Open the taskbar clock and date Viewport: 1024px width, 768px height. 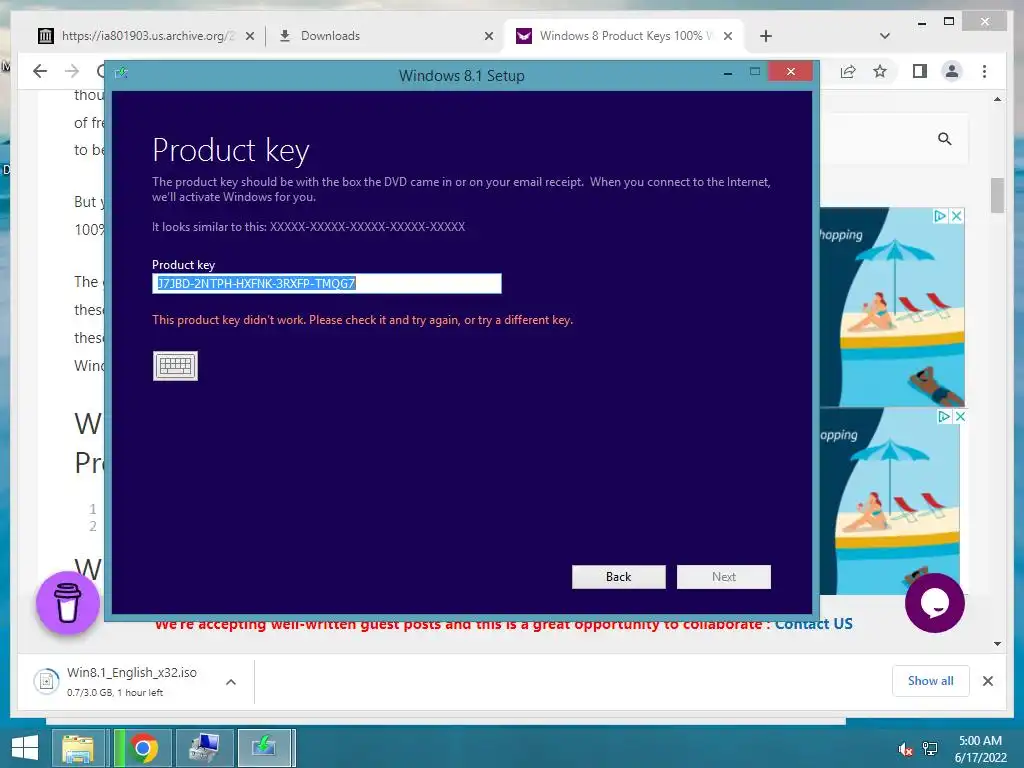click(980, 748)
